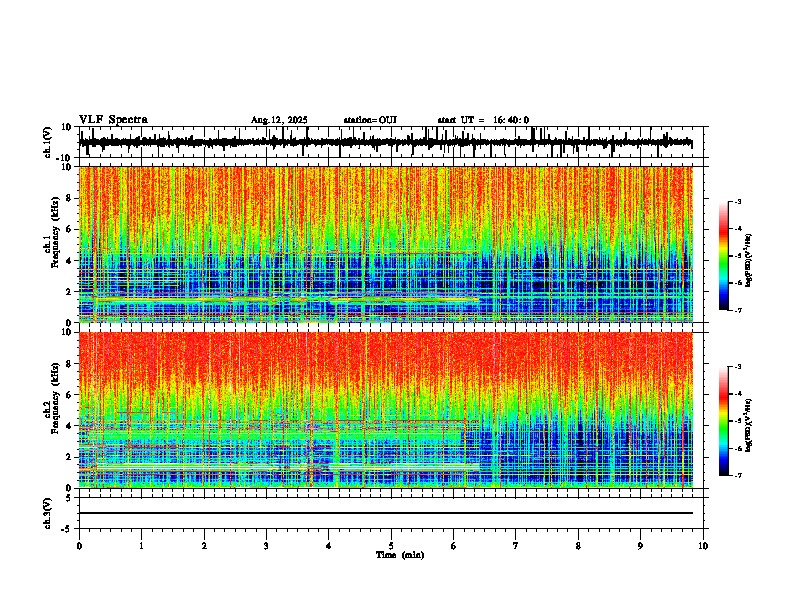Click the time axis tick label "2"
Screen dimensions: 792x612
tap(204, 546)
